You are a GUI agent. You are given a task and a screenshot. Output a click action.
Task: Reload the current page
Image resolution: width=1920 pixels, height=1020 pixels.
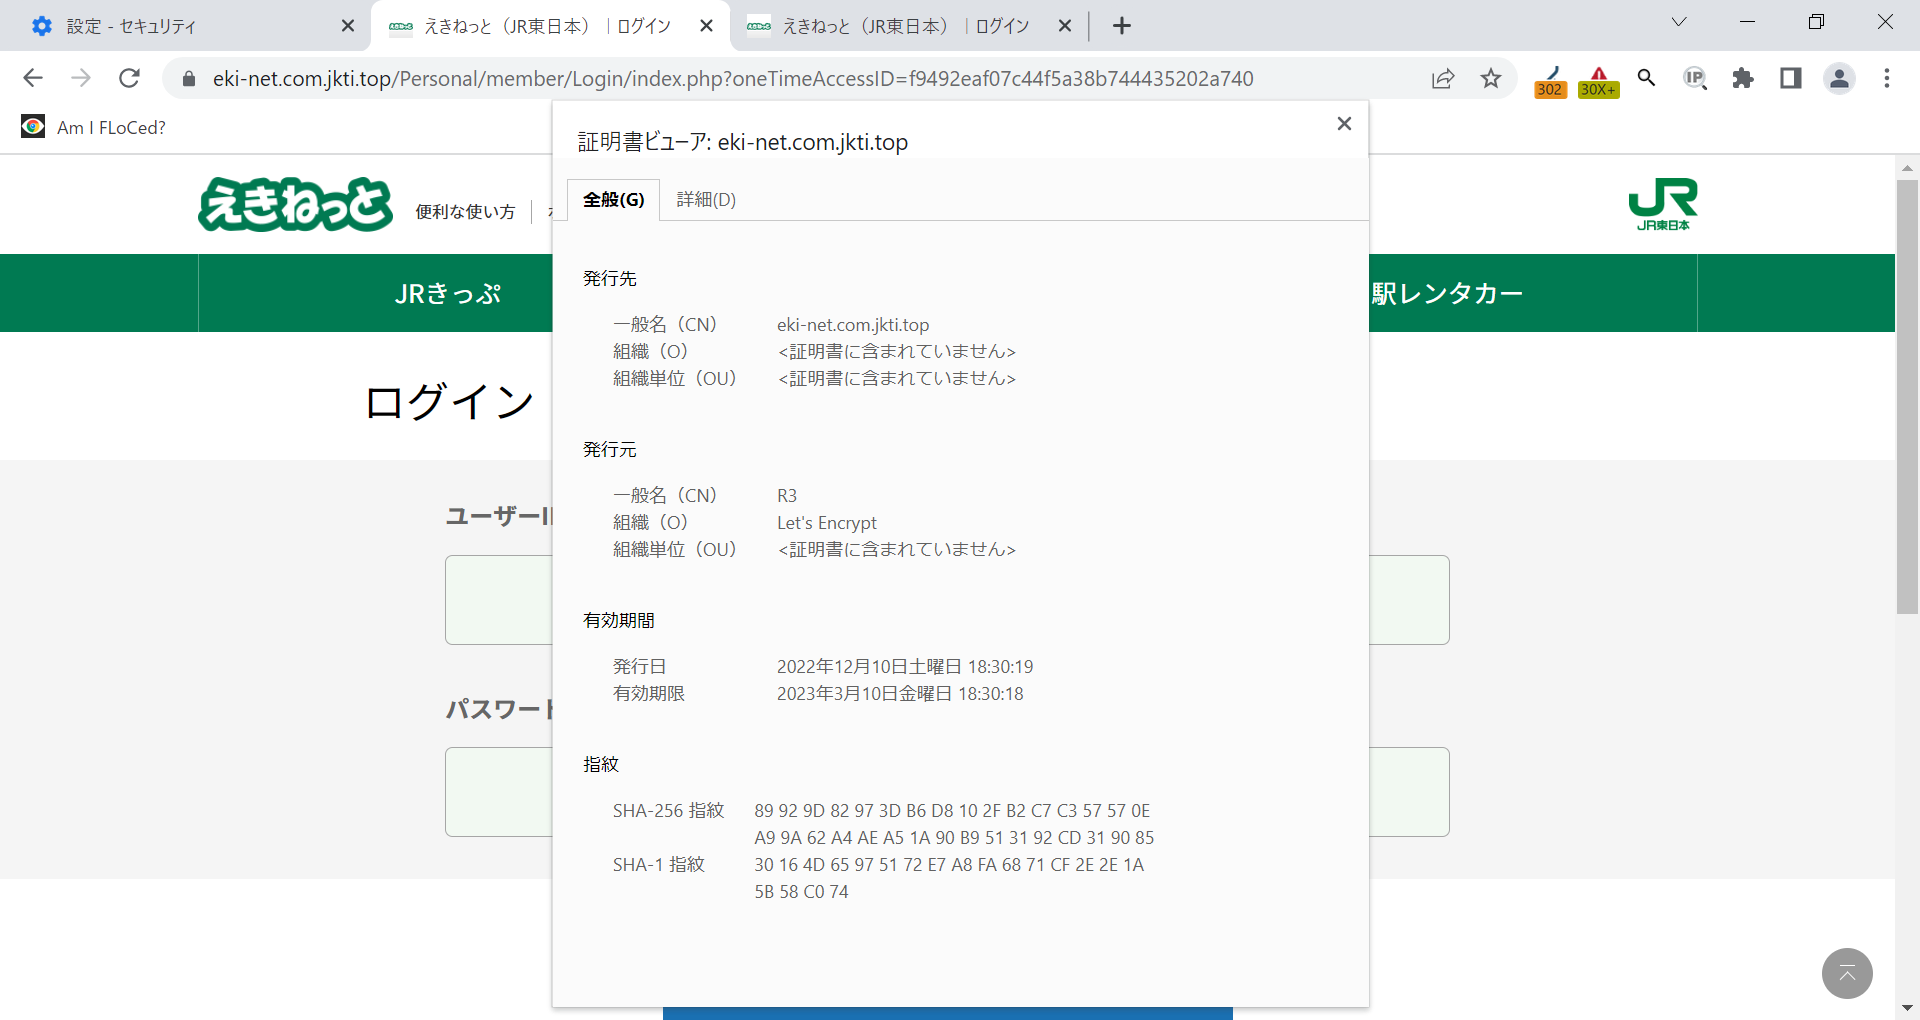click(x=129, y=78)
